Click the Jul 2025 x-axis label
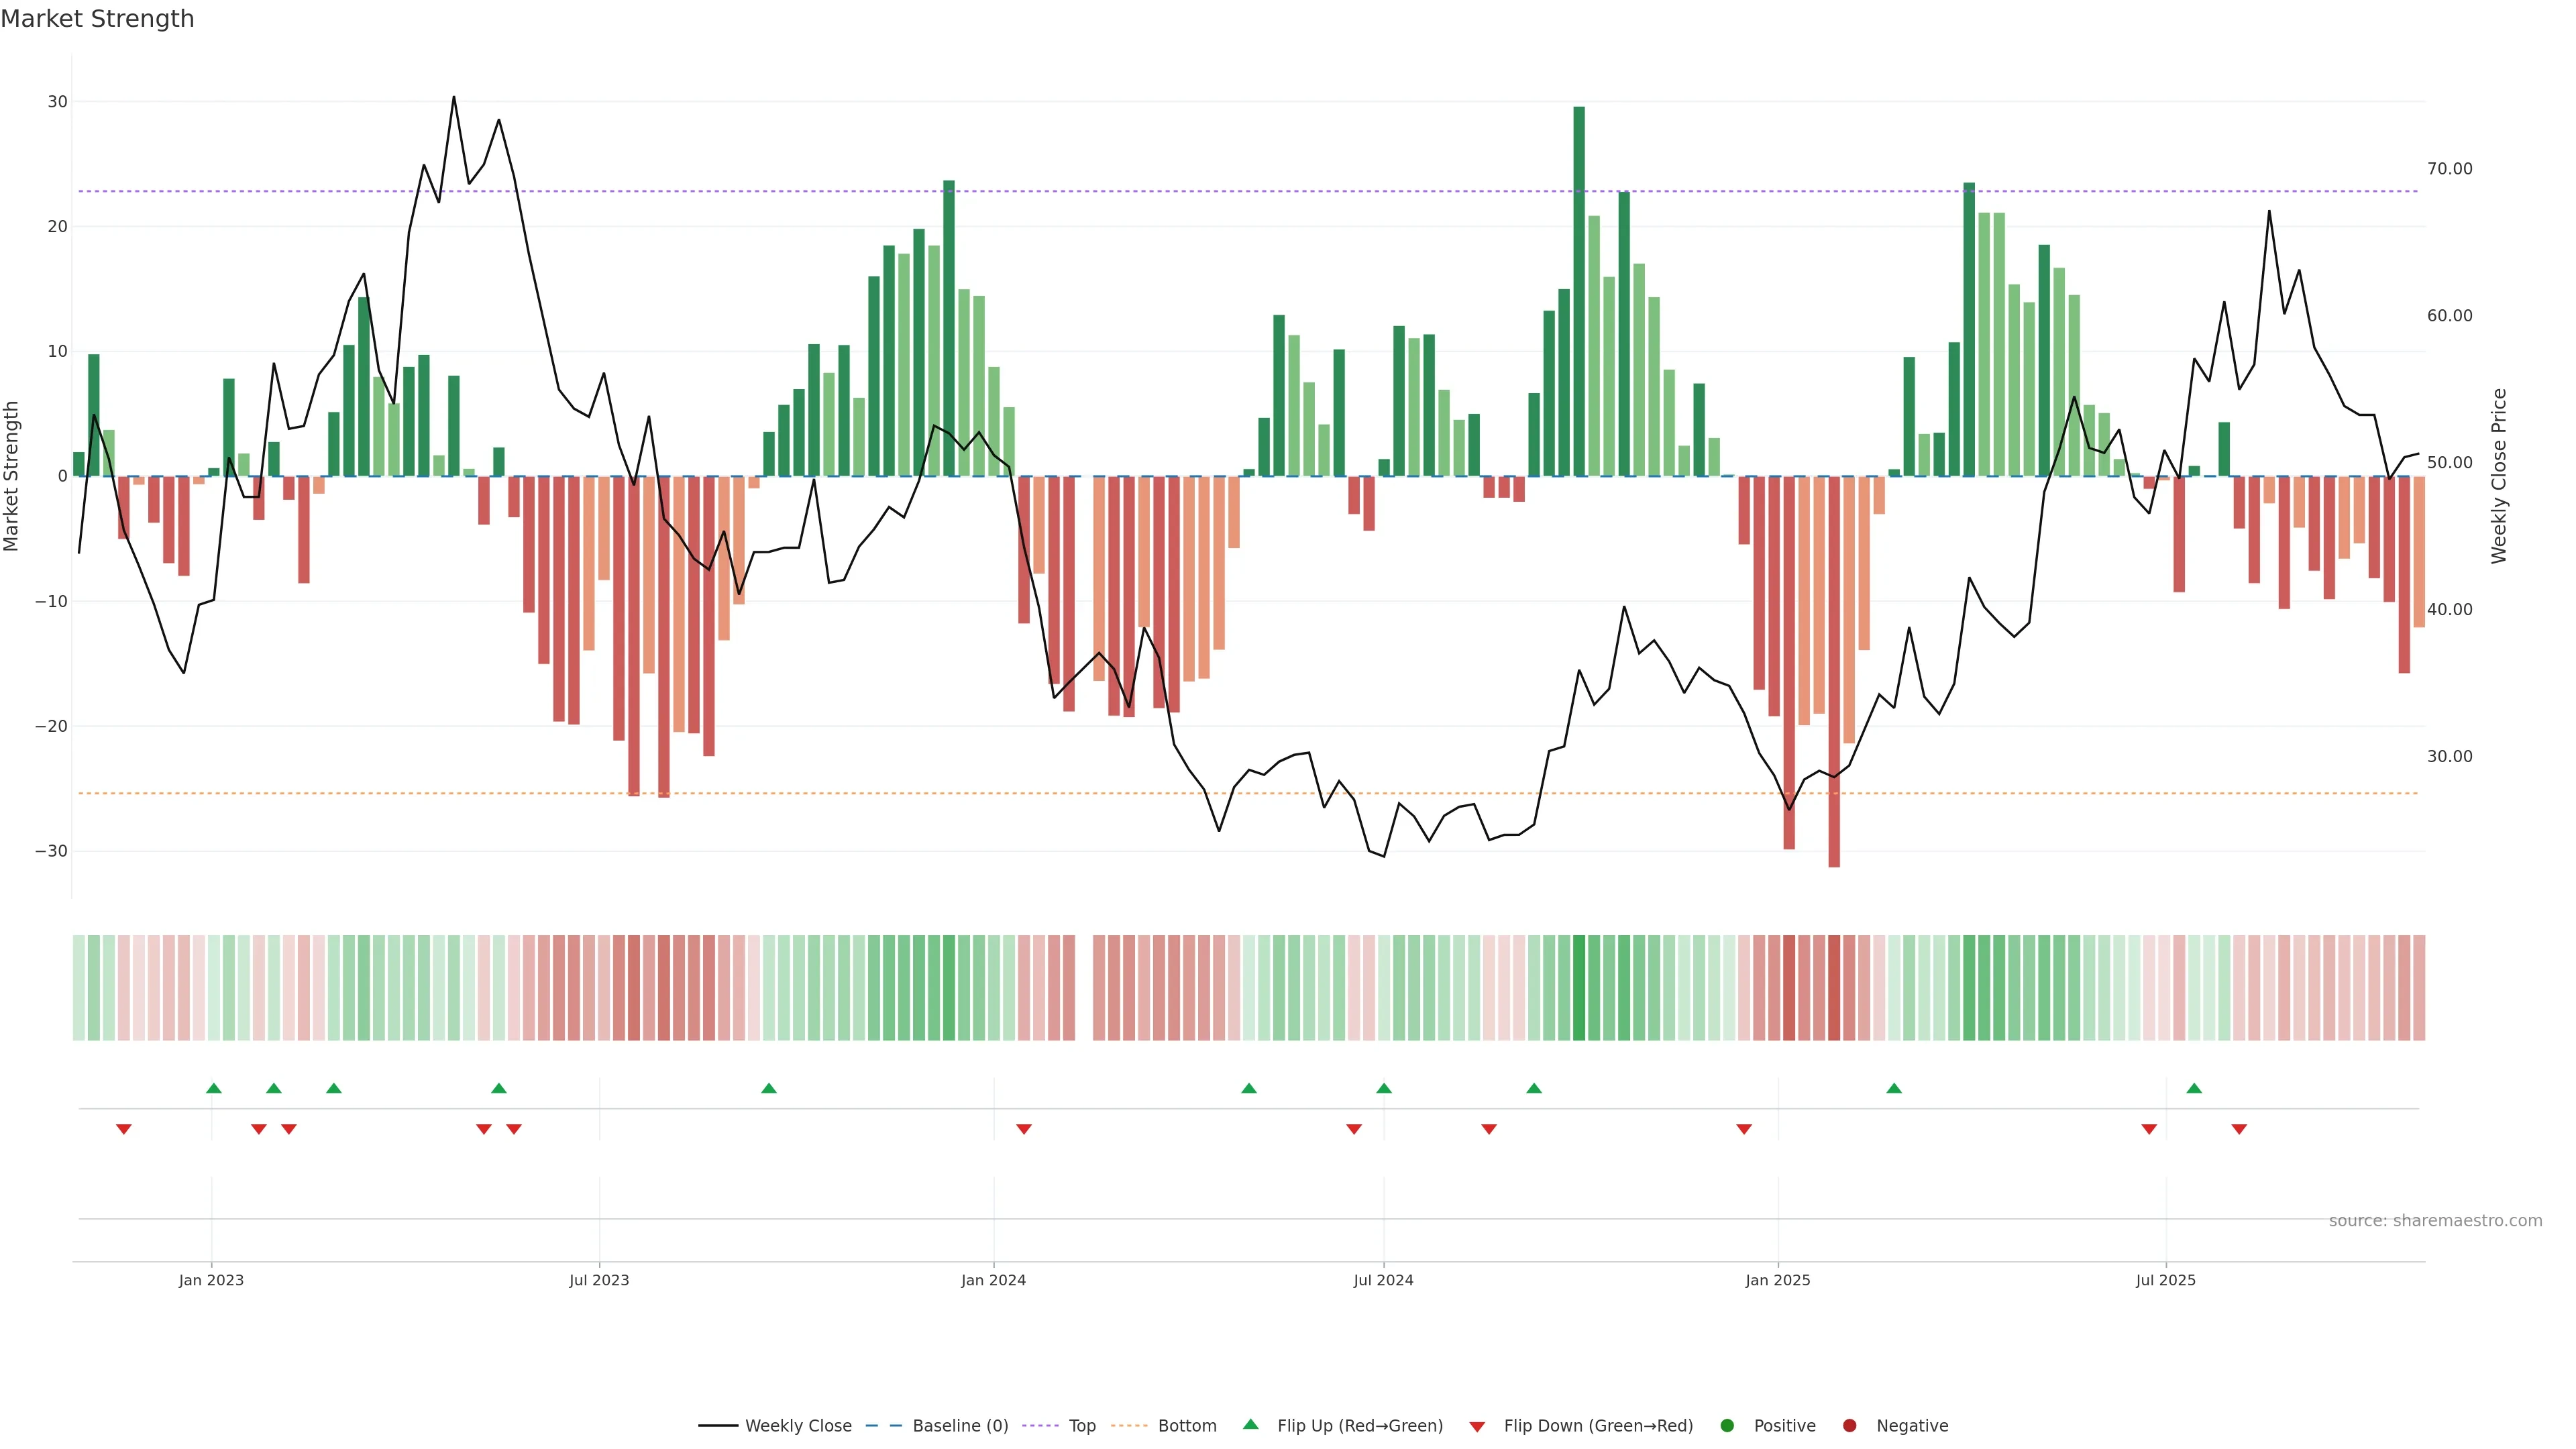Image resolution: width=2576 pixels, height=1449 pixels. point(2165,1280)
